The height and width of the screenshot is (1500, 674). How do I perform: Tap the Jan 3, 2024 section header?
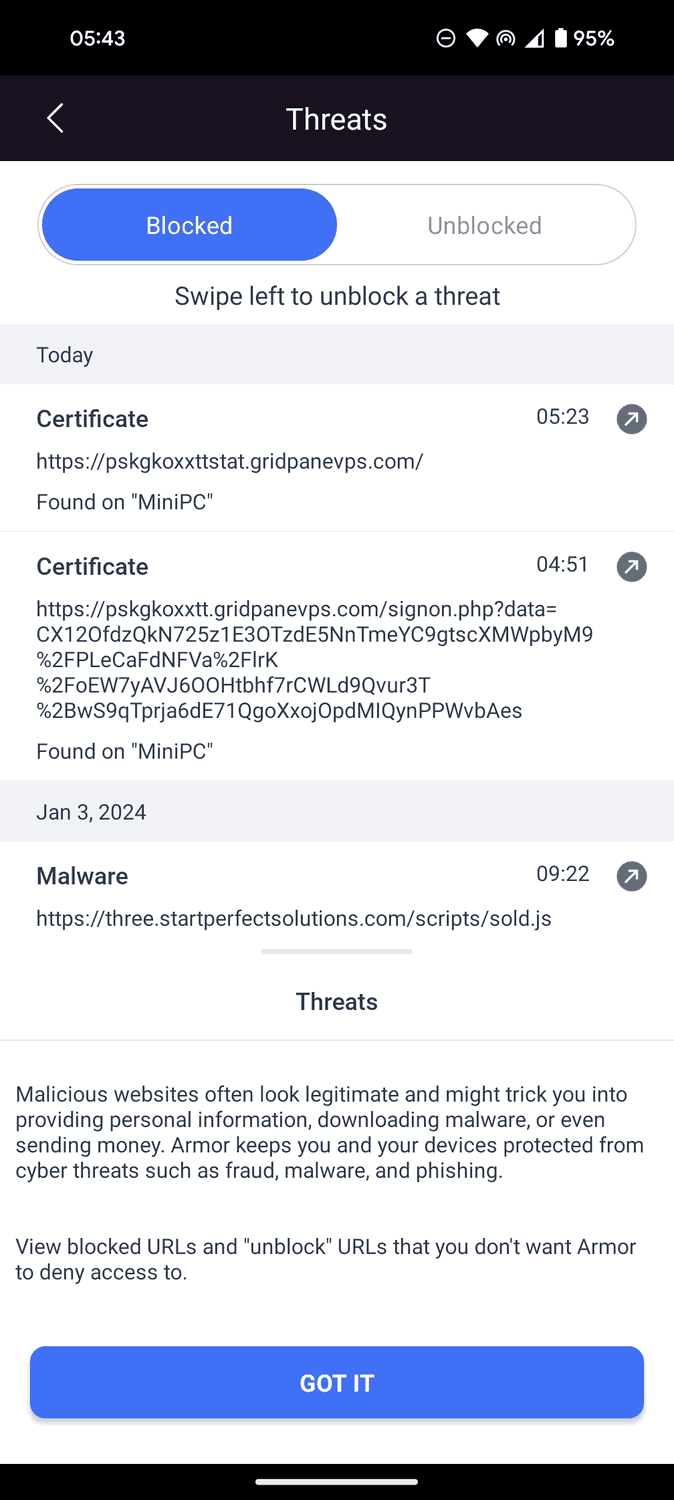(91, 812)
